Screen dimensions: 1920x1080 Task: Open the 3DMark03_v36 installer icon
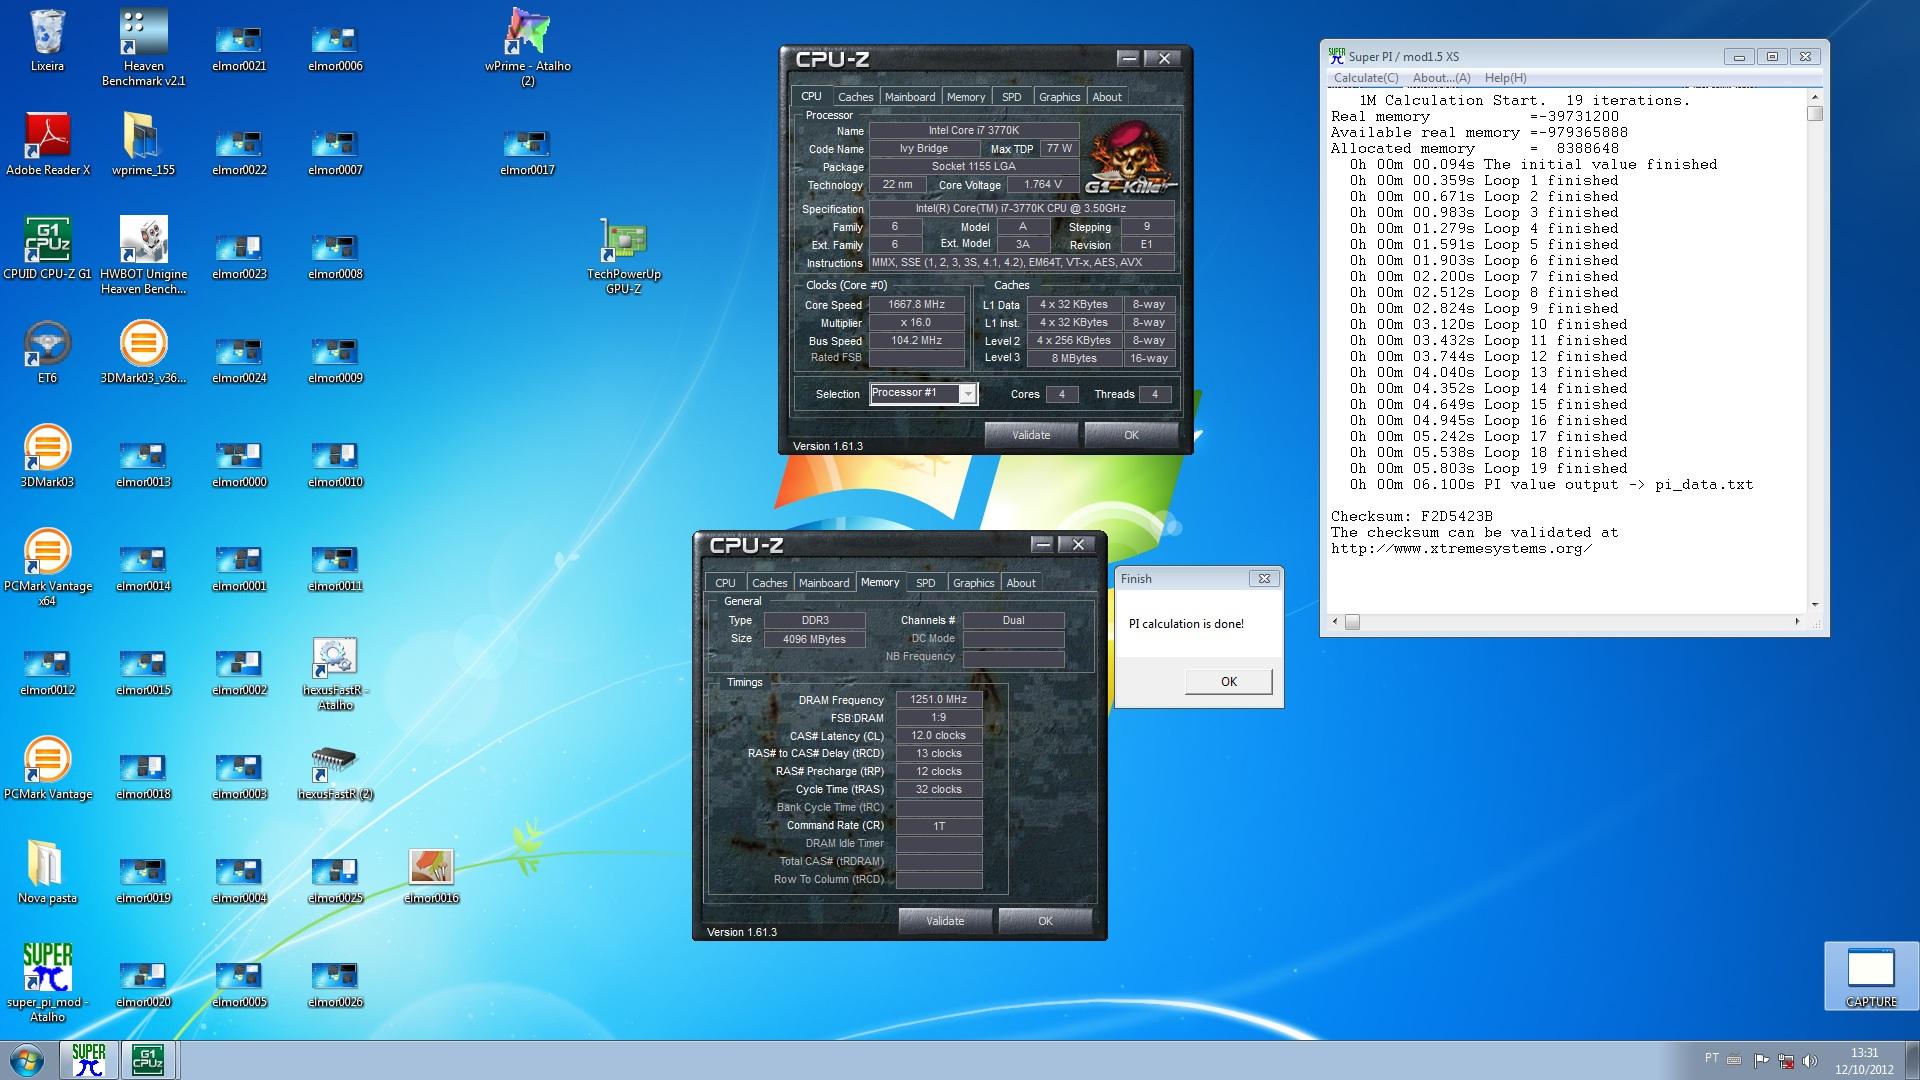coord(143,353)
